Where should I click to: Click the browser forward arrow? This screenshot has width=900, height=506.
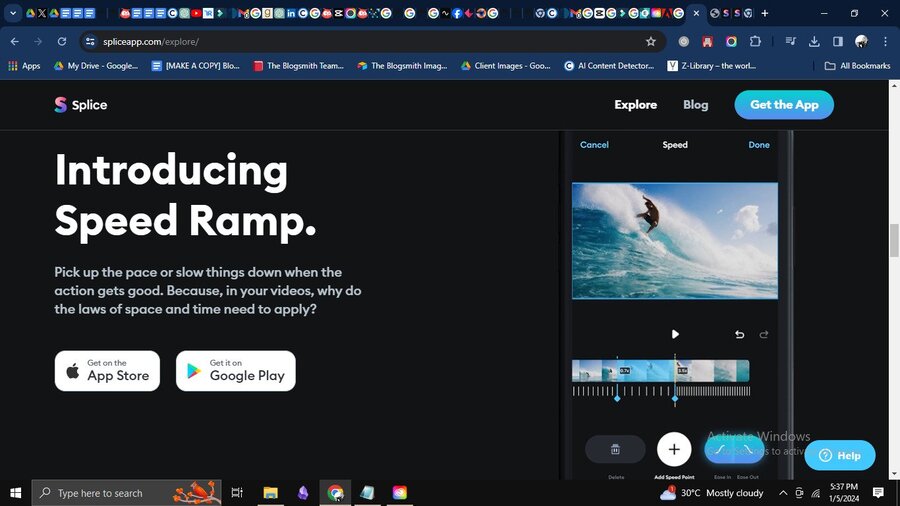point(38,41)
